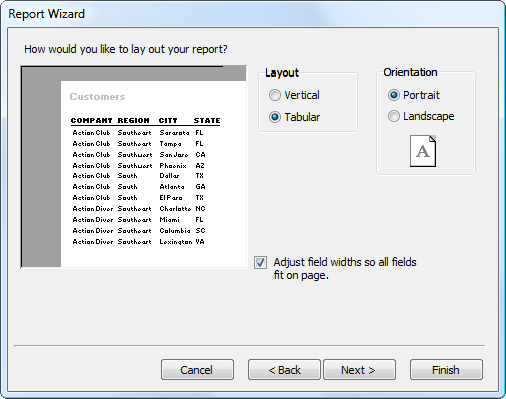Click the AZ state cell in preview
506x399 pixels.
pyautogui.click(x=200, y=166)
